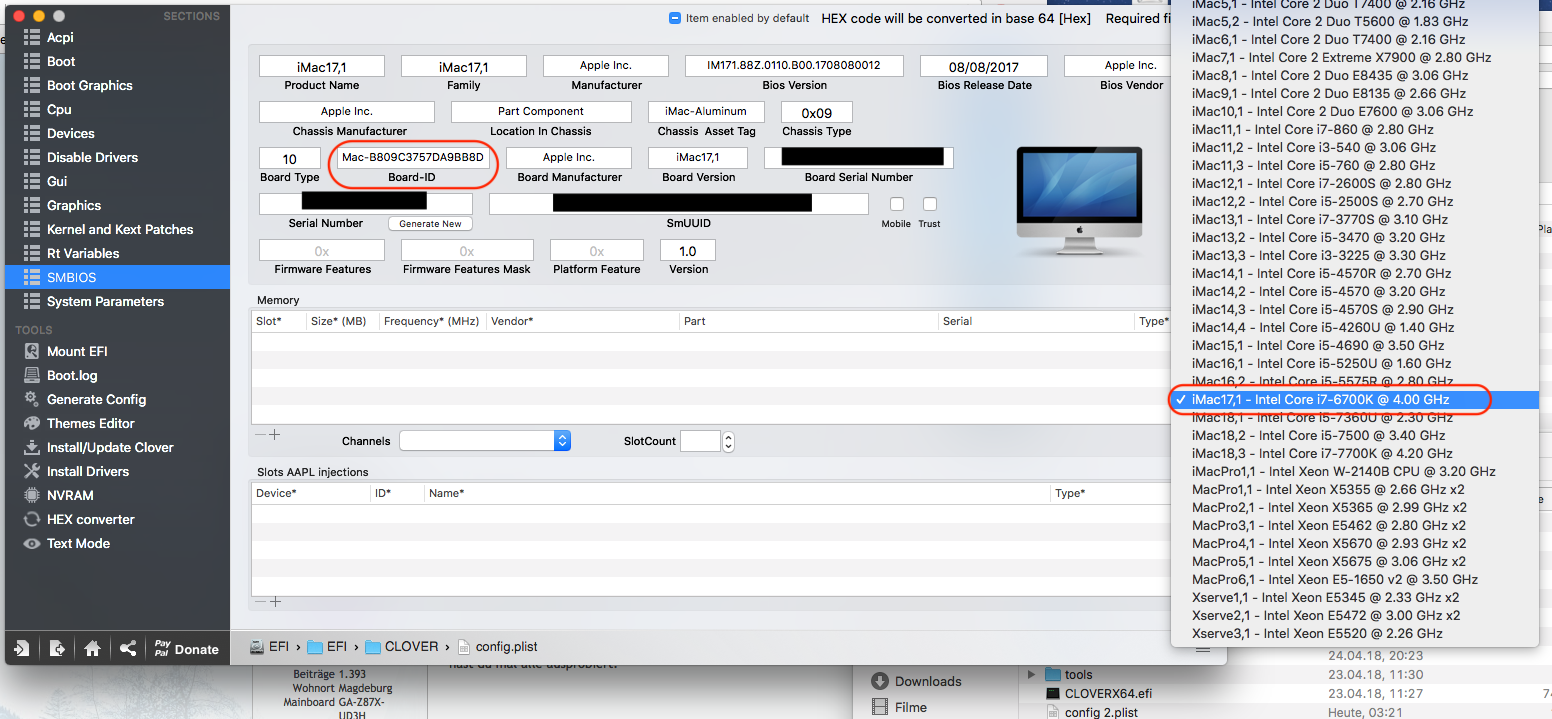The image size is (1552, 719).
Task: Click the PayPal Donate button
Action: point(186,648)
